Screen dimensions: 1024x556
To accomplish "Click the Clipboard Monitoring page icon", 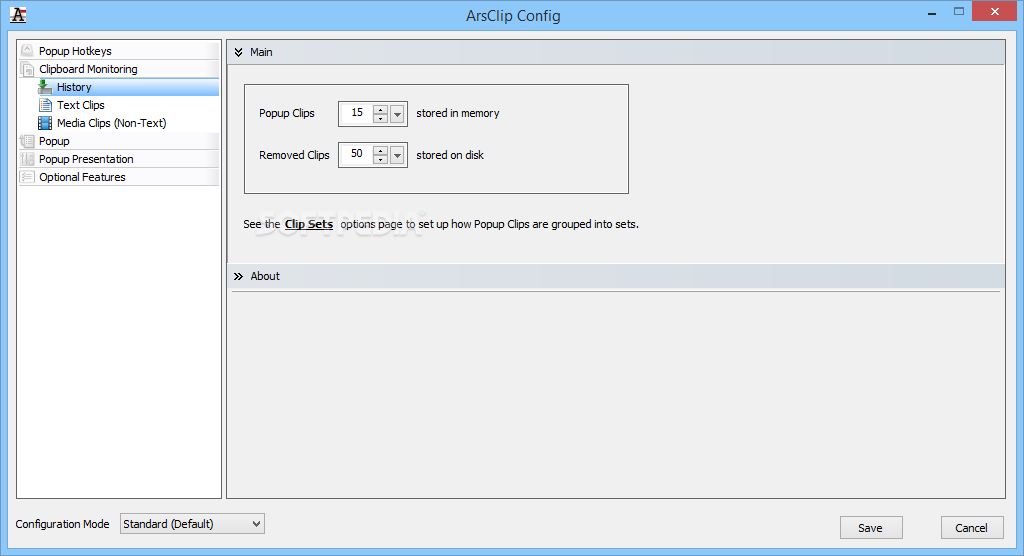I will [27, 69].
